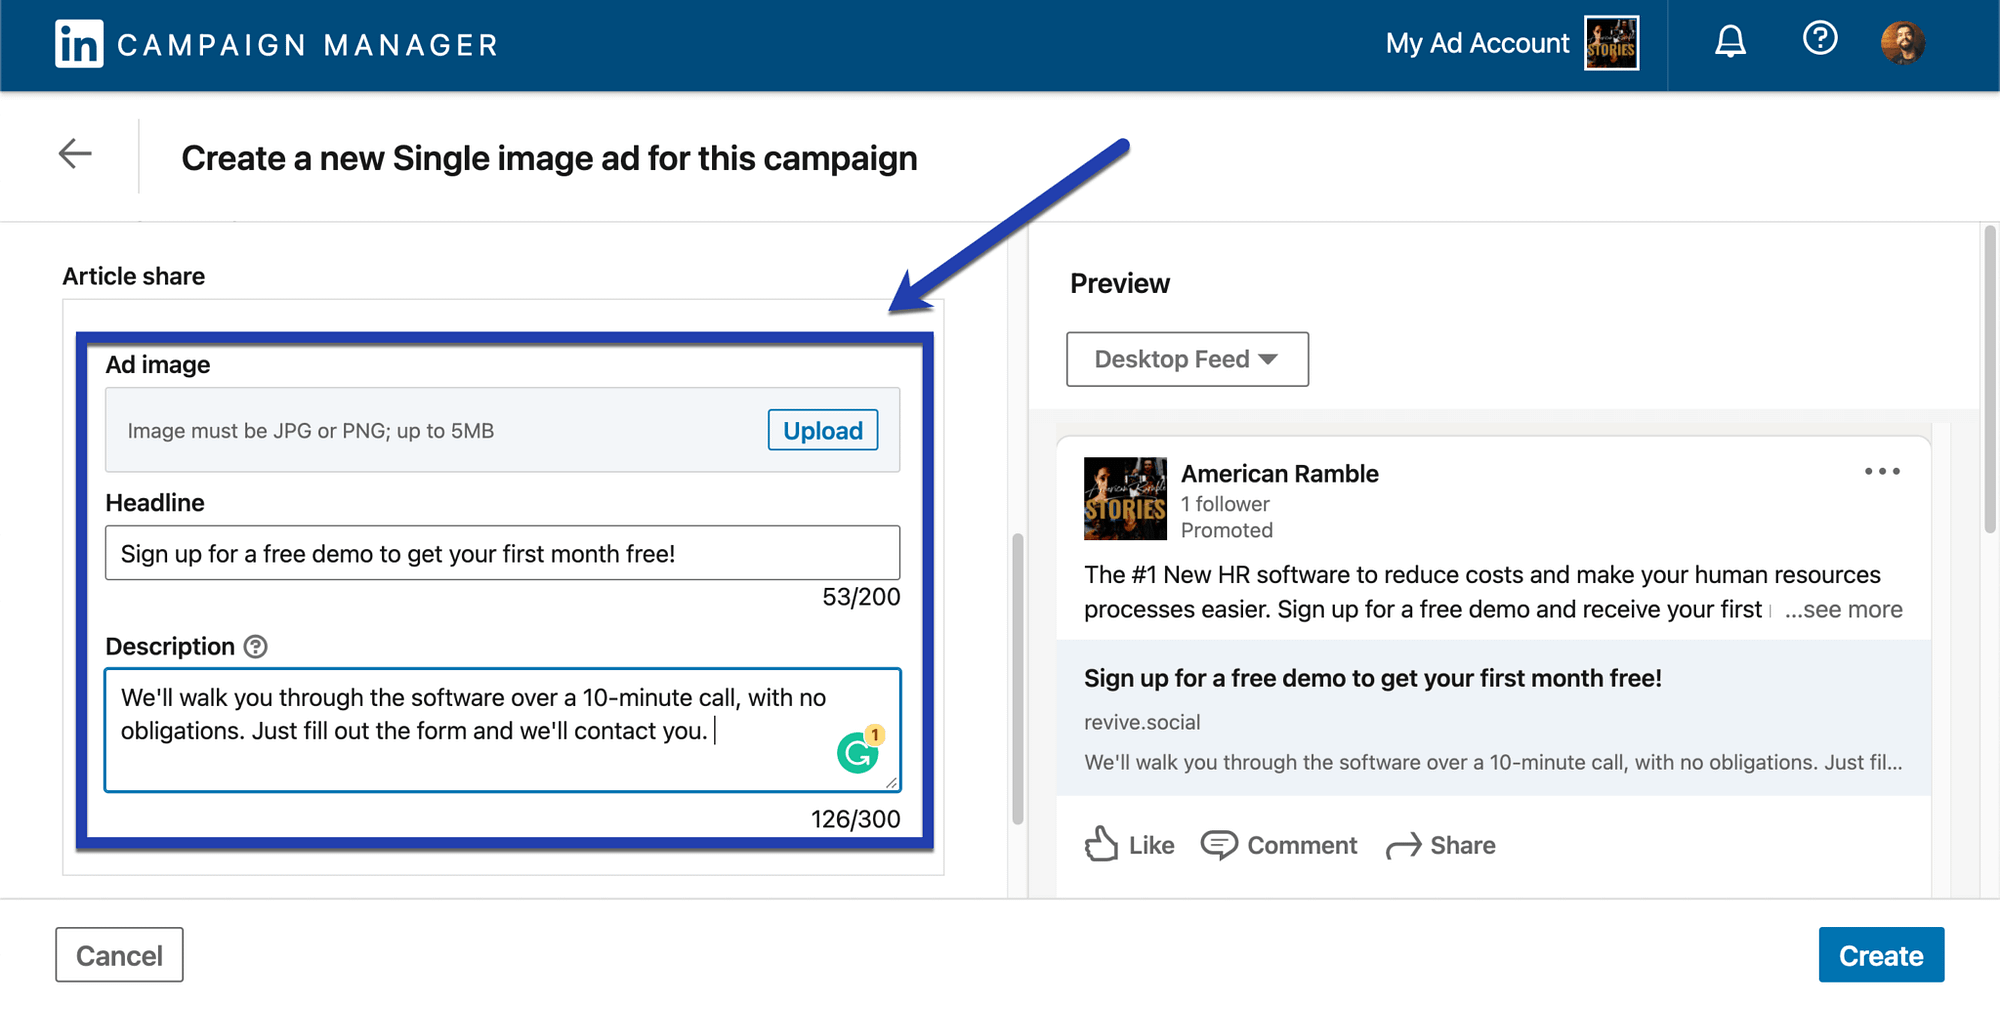Focus the Description text area

[x=503, y=730]
